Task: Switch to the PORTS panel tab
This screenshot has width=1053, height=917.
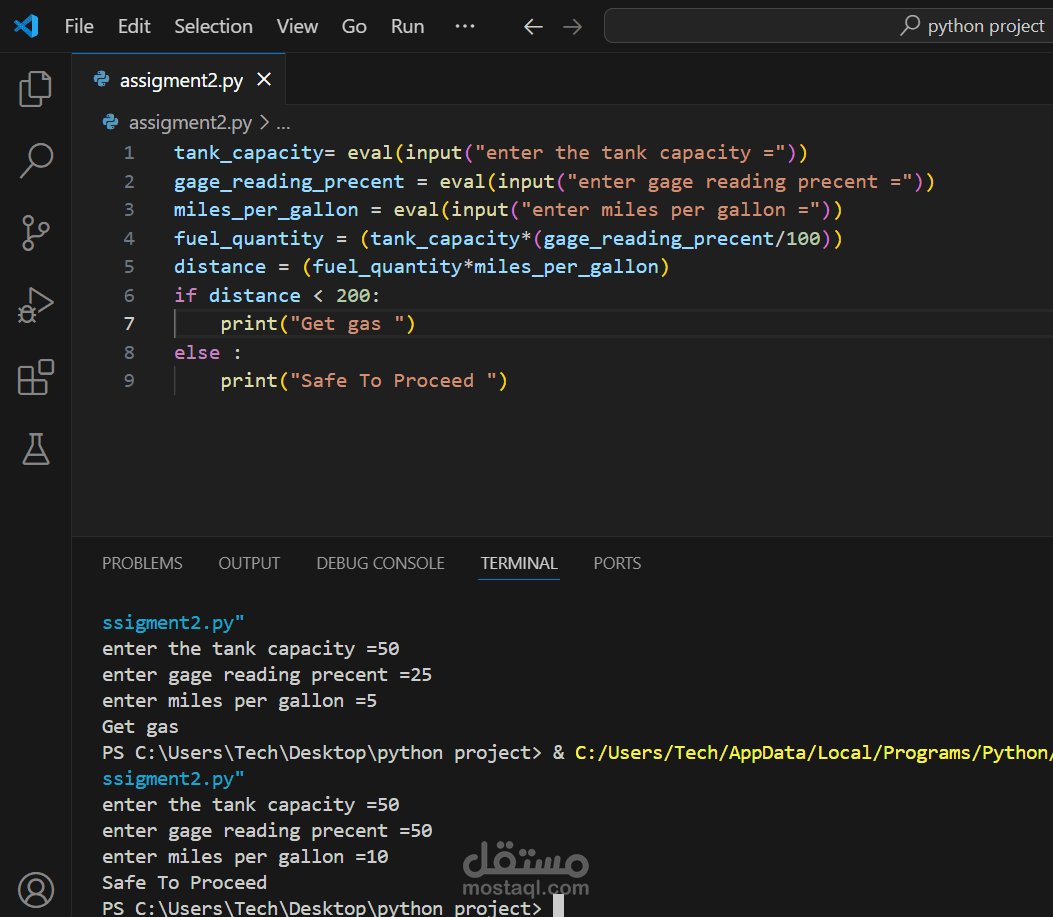Action: [617, 563]
